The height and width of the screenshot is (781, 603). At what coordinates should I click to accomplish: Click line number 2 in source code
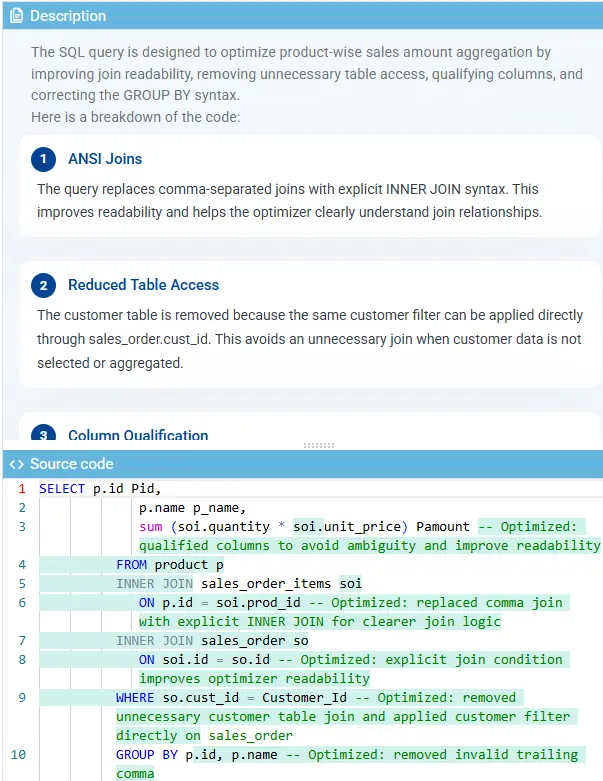tap(22, 508)
